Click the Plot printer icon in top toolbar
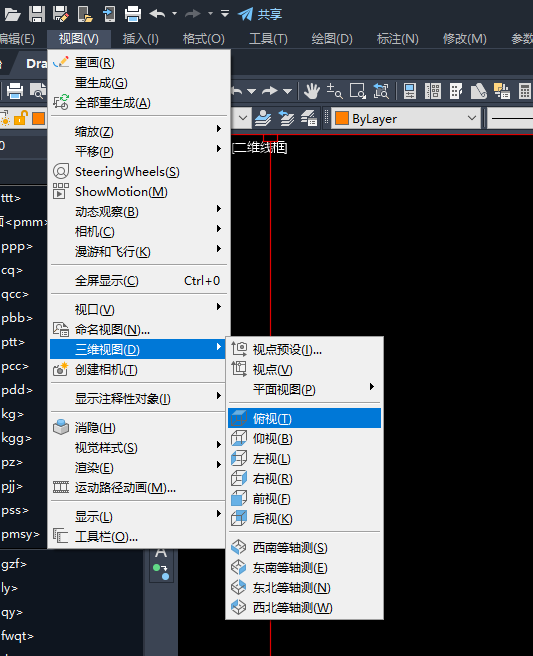 pyautogui.click(x=133, y=14)
